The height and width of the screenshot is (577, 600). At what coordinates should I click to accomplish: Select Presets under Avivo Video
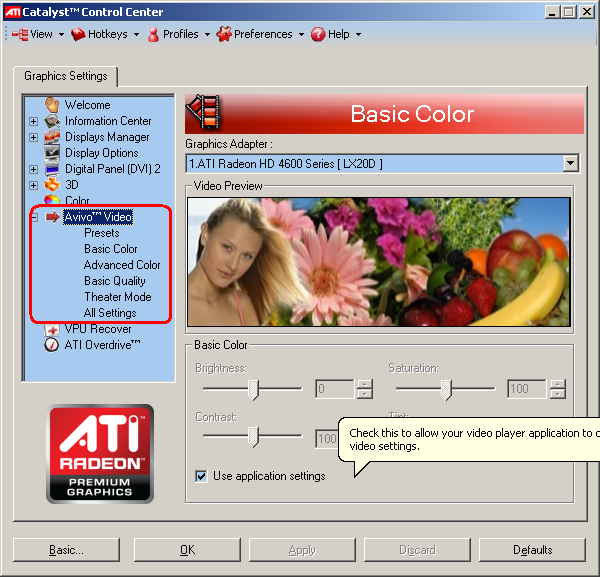(x=102, y=233)
